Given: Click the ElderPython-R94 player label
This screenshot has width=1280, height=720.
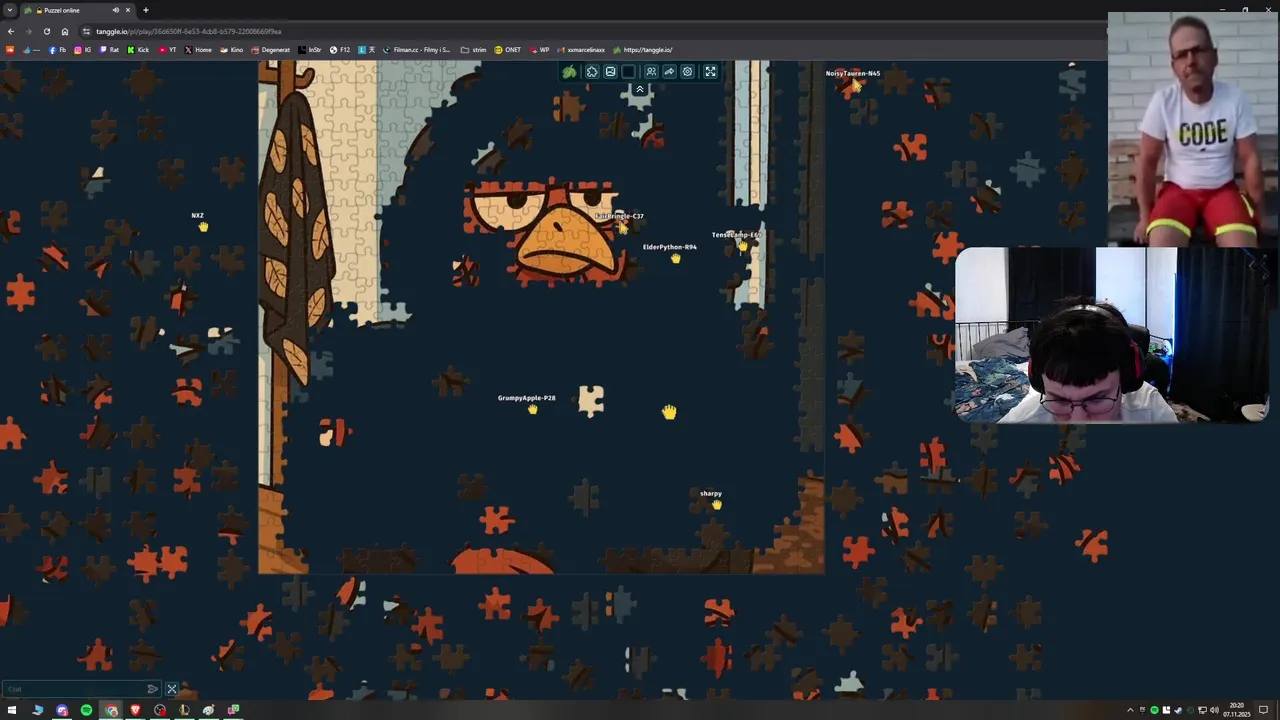Looking at the screenshot, I should pos(669,247).
